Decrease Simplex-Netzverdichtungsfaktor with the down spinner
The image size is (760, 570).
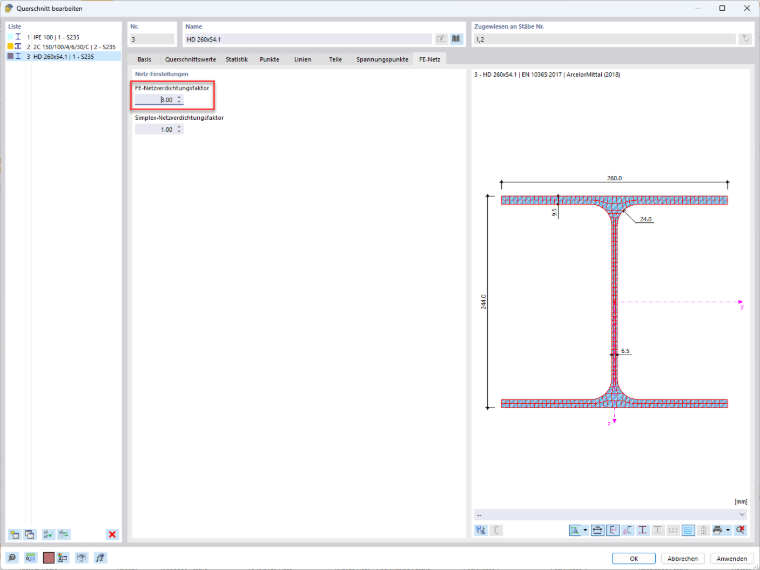(x=179, y=132)
